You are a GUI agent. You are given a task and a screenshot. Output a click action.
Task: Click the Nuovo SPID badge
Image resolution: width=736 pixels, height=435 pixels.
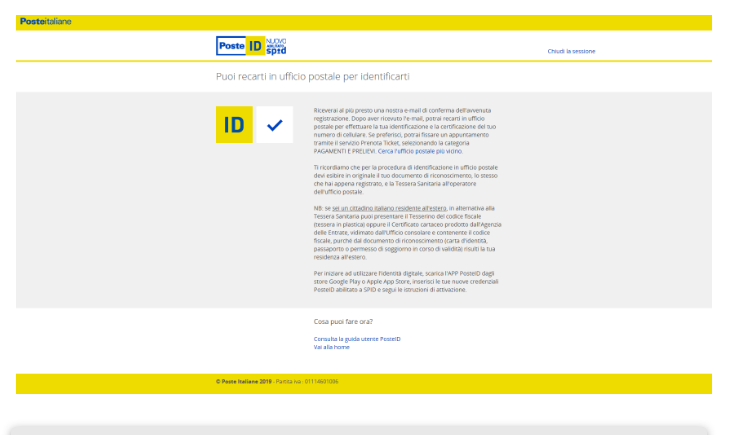click(x=277, y=46)
